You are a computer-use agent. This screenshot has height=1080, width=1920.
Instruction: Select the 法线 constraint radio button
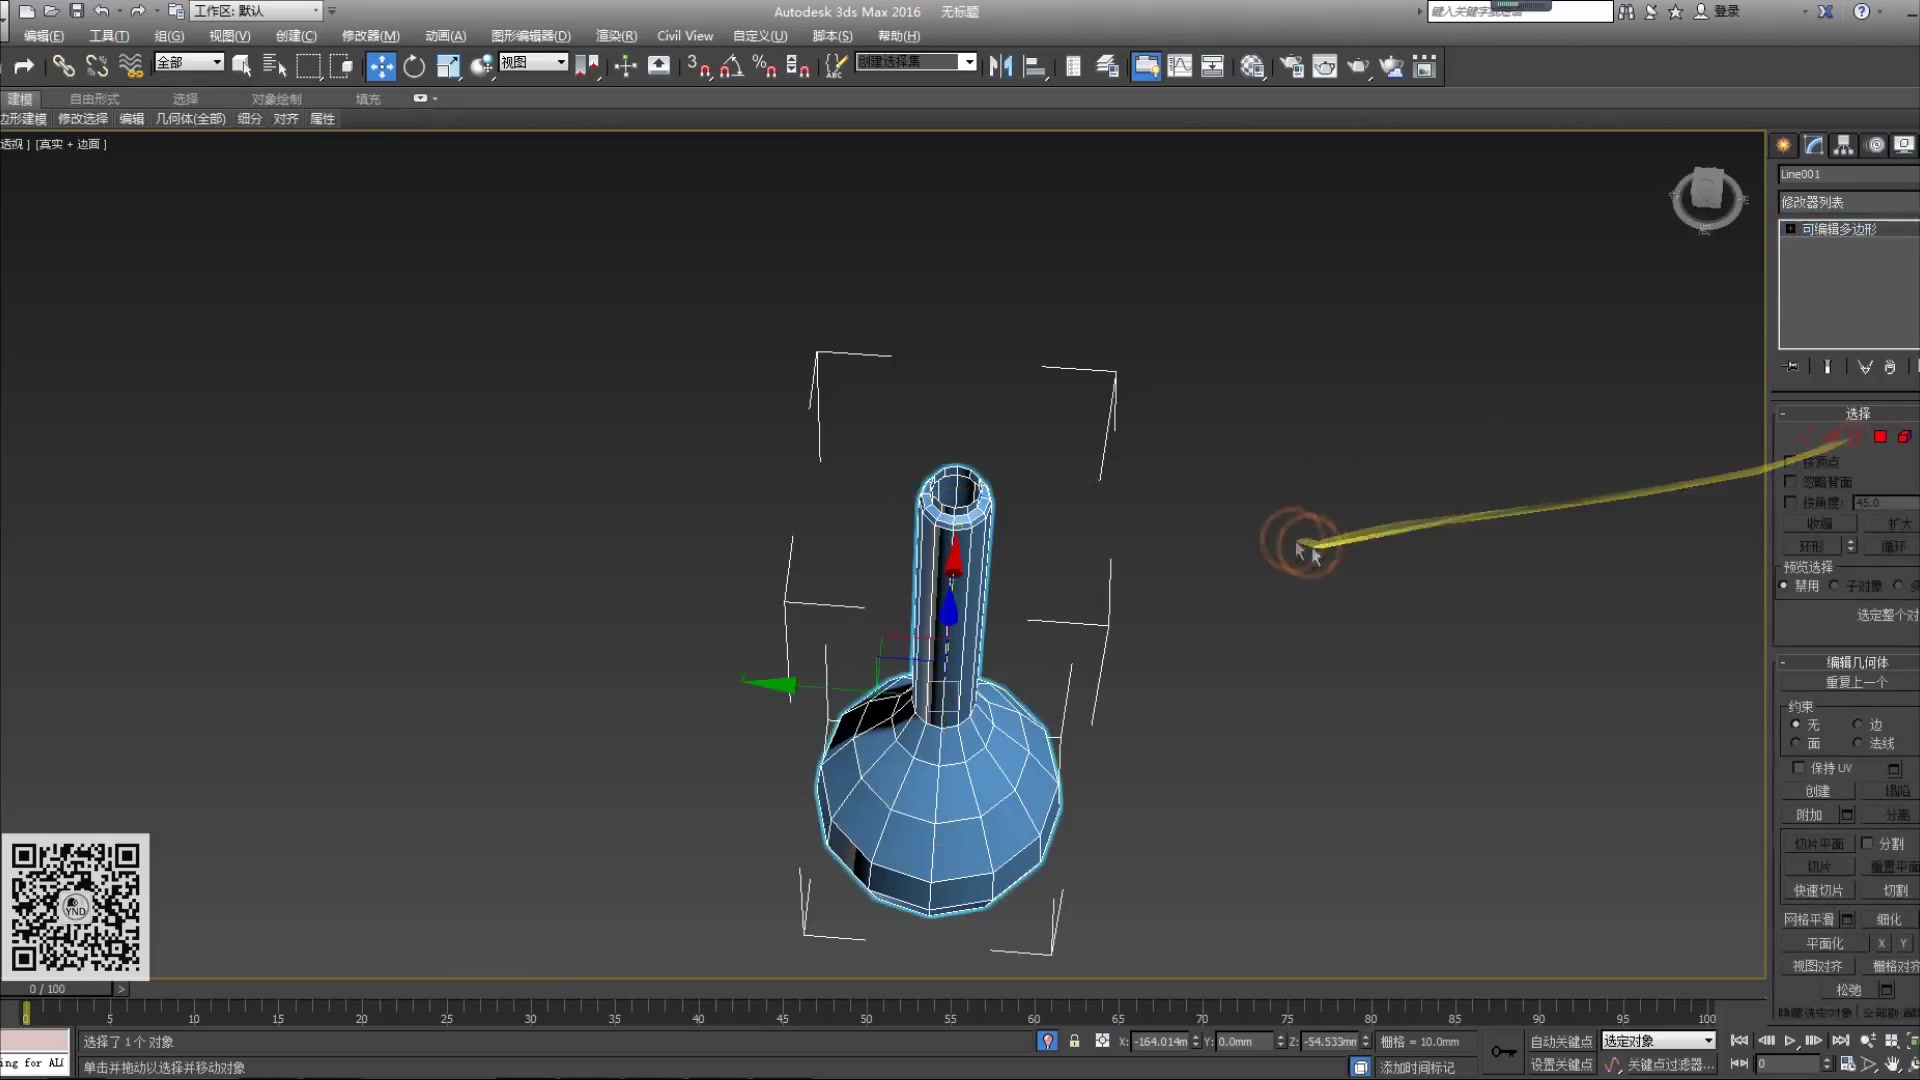1857,743
